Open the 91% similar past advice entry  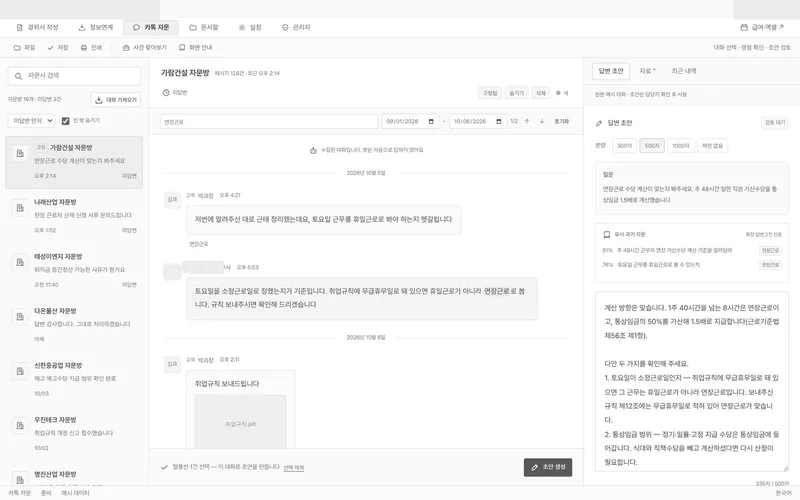coord(691,251)
